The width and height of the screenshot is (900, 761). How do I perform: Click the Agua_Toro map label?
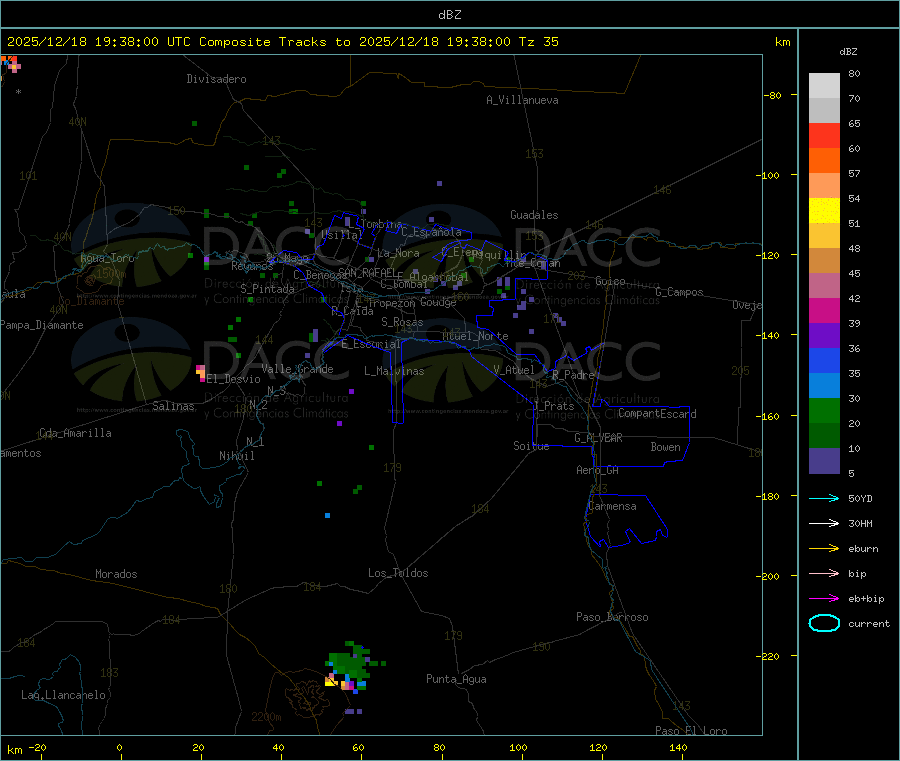107,258
